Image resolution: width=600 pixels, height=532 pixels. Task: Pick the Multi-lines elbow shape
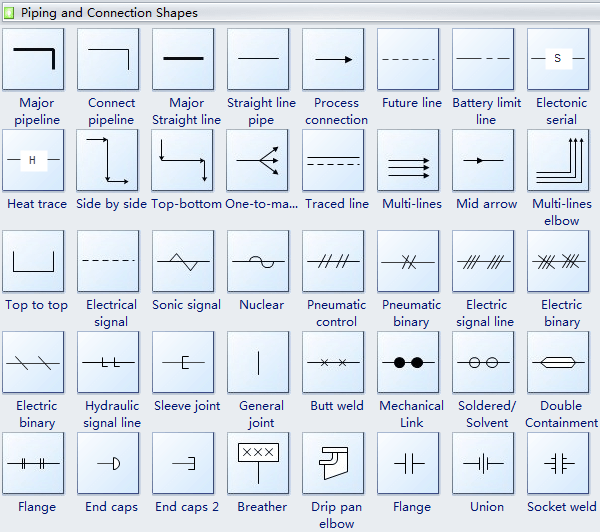558,160
